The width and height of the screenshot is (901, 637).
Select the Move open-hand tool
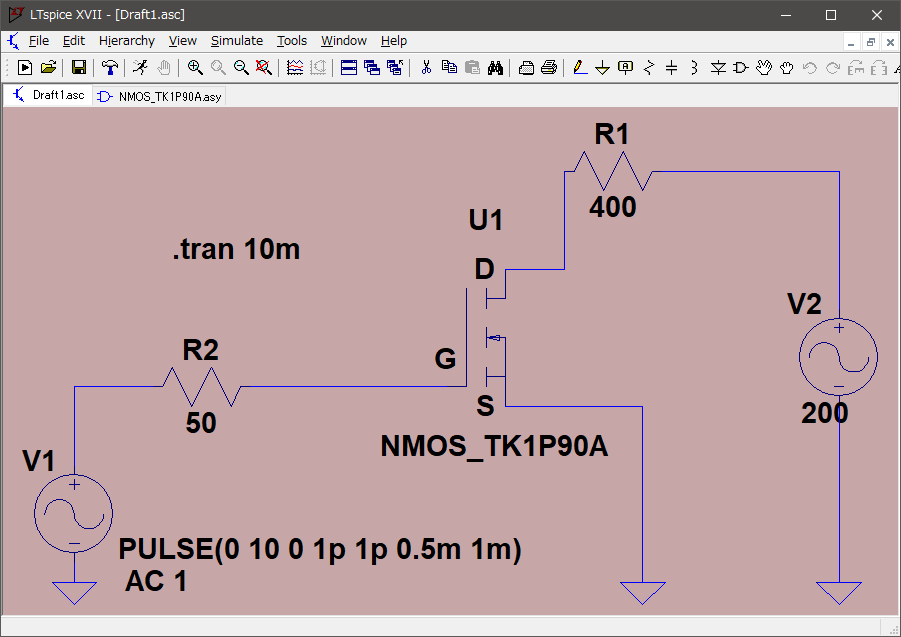pos(764,68)
